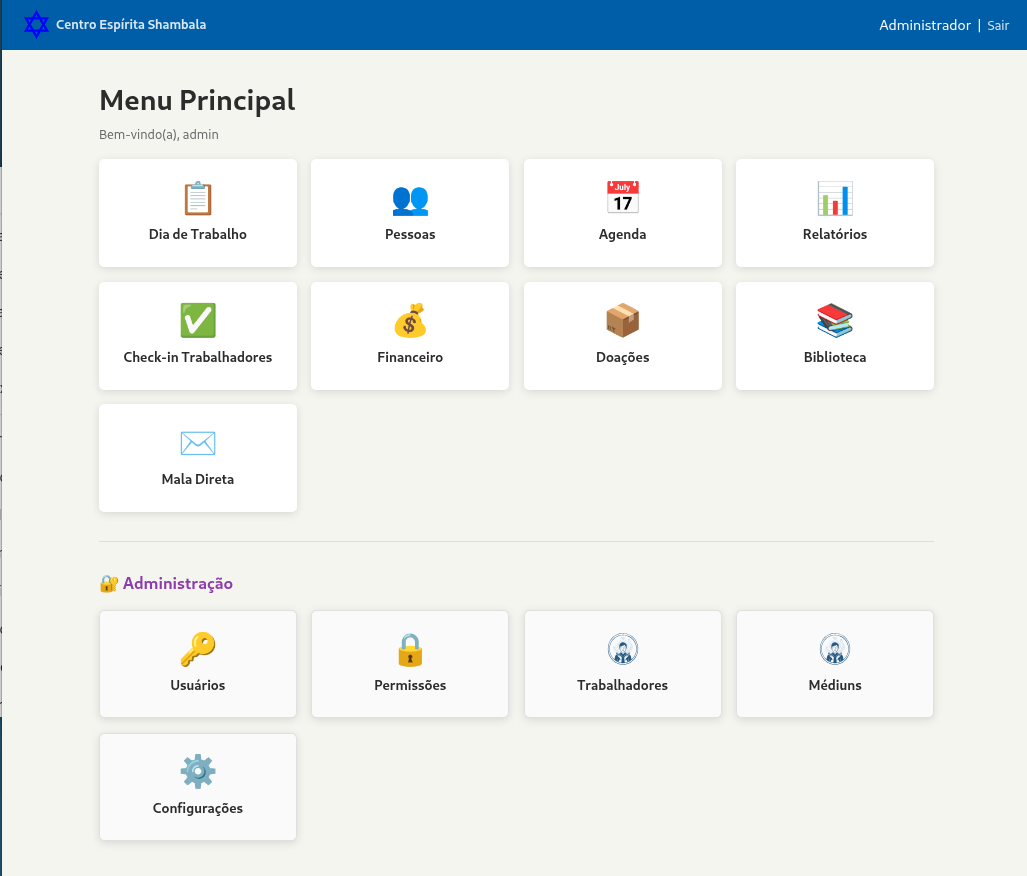The height and width of the screenshot is (876, 1027).
Task: Open the Mala Direta envelope icon
Action: 197,443
